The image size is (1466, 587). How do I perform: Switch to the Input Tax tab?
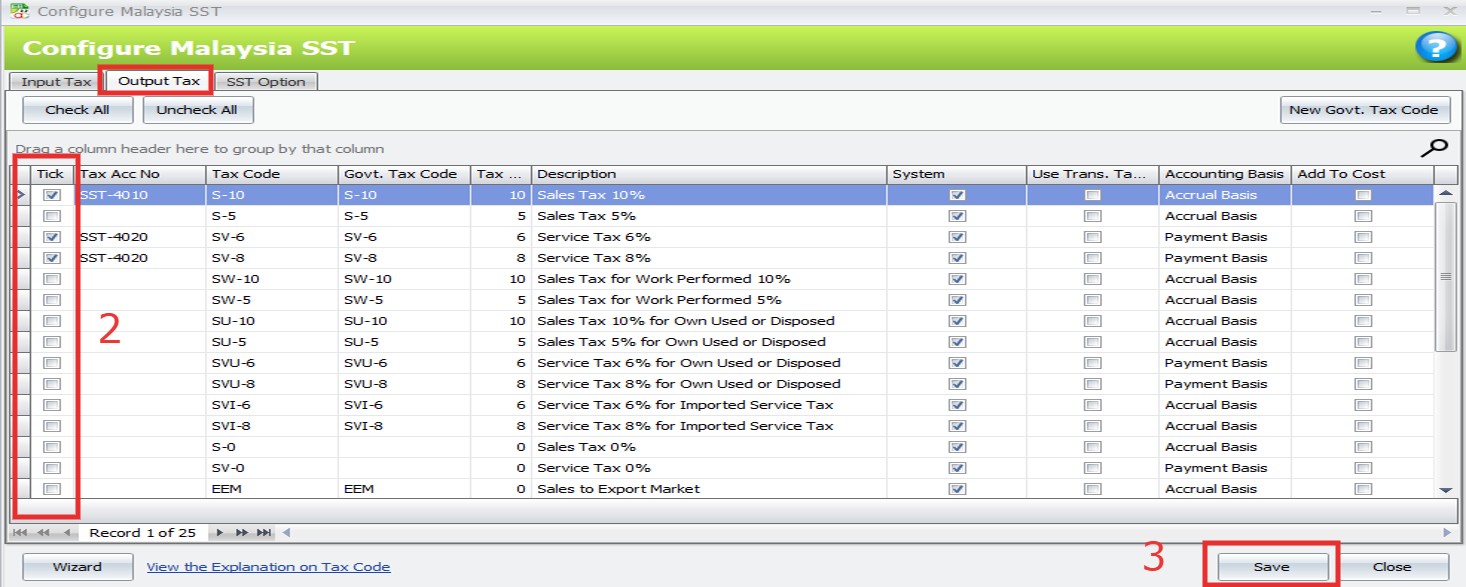[56, 82]
